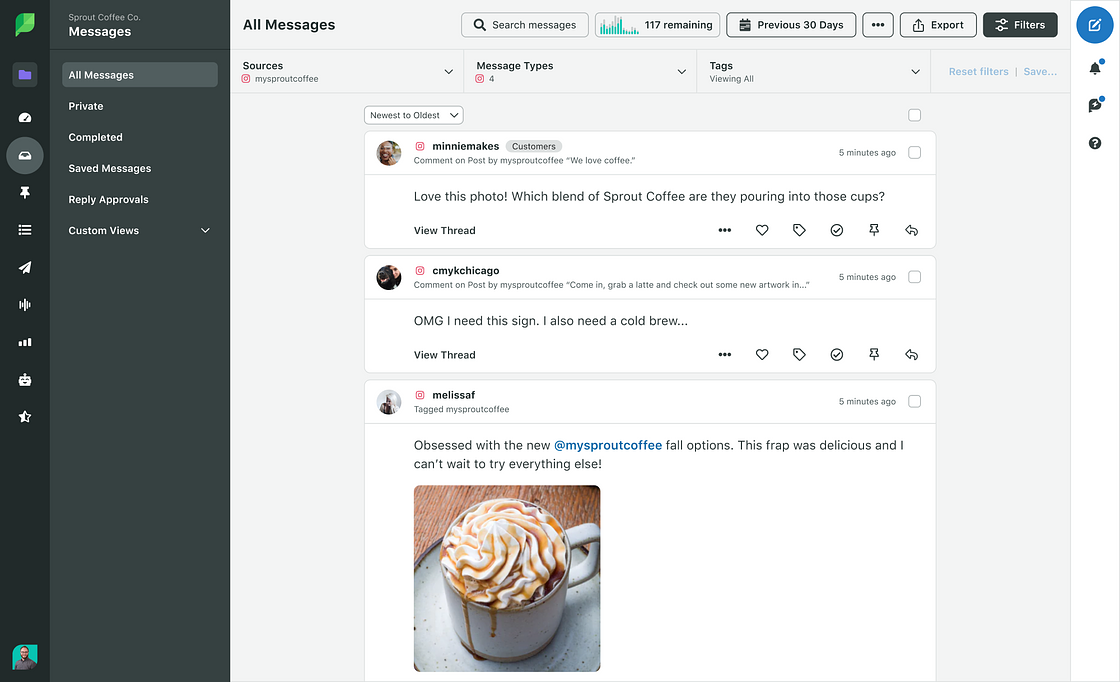Mark the cmykchicago message complete with checkmark icon
This screenshot has width=1120, height=682.
pos(836,354)
